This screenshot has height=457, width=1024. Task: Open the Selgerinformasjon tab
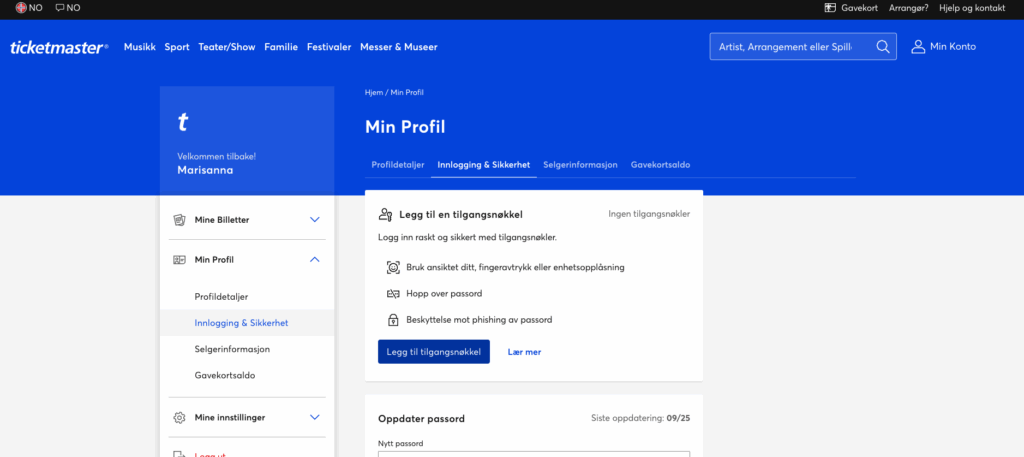pyautogui.click(x=580, y=164)
